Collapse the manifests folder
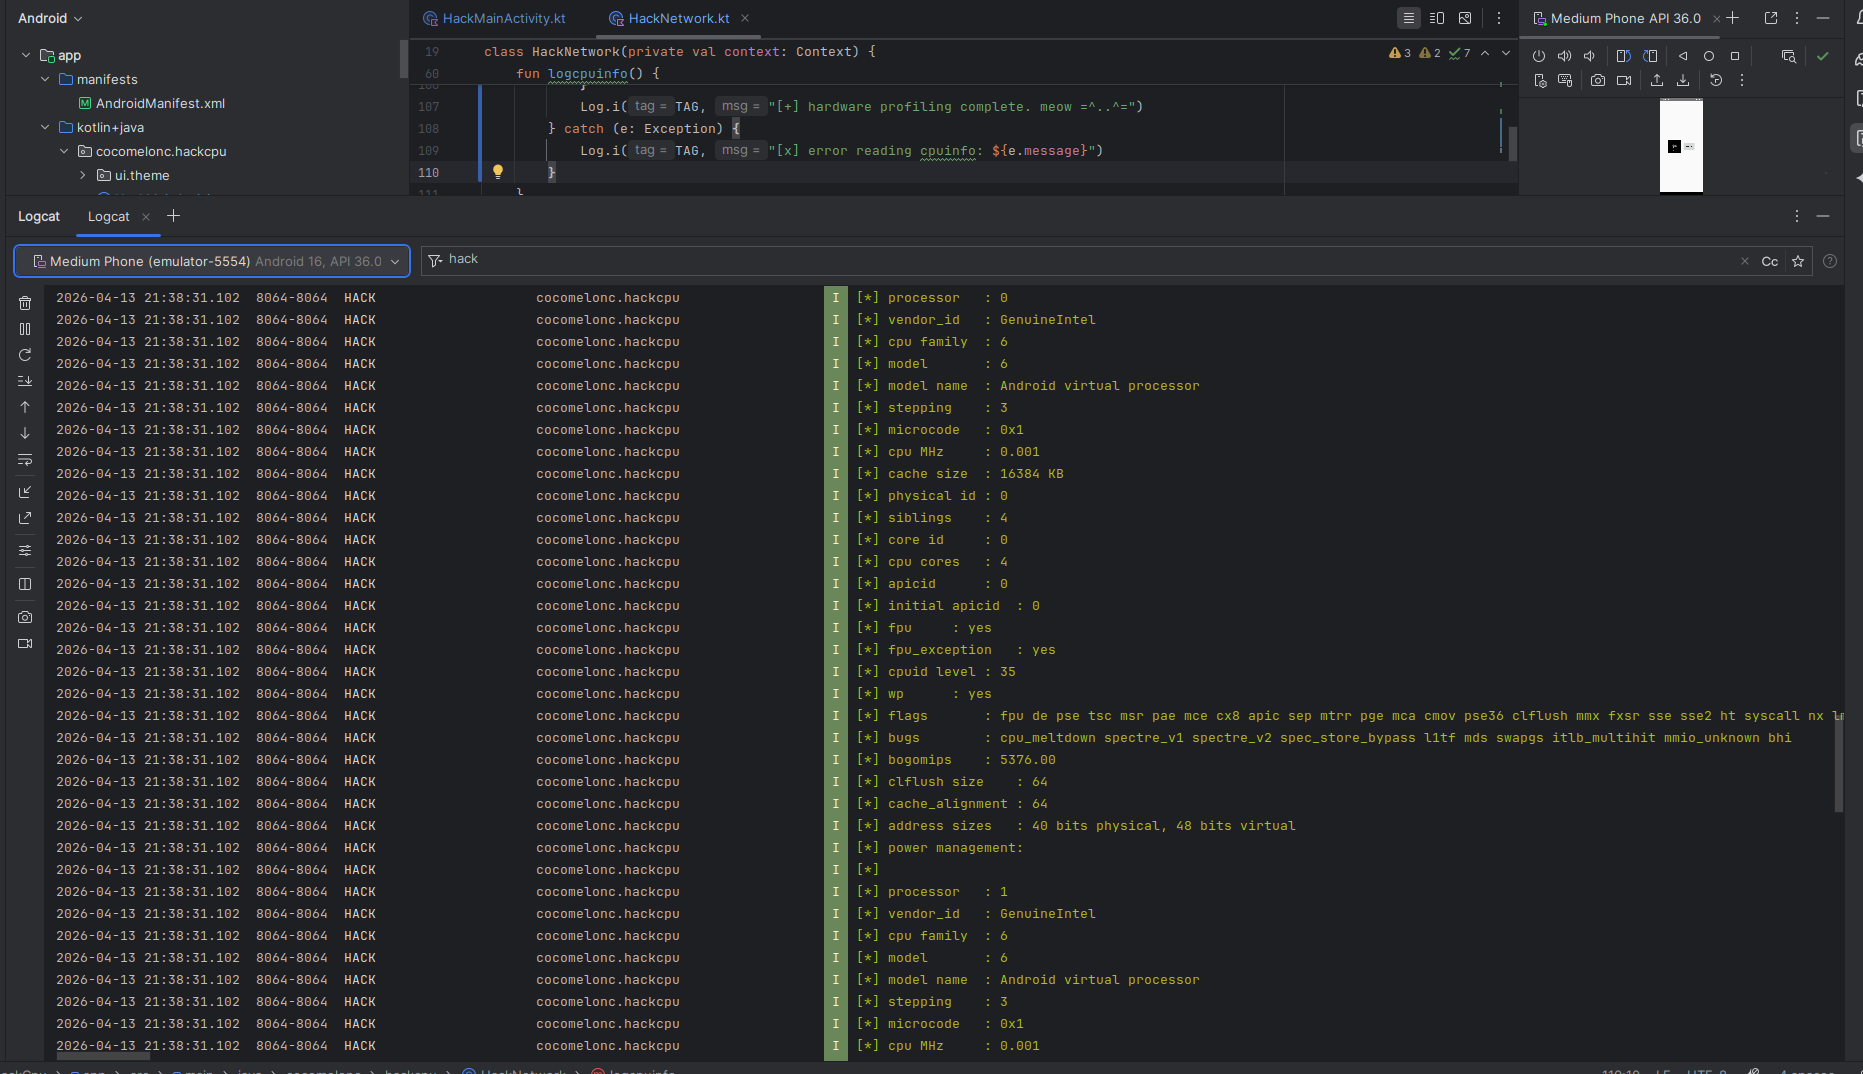This screenshot has height=1074, width=1863. coord(45,79)
